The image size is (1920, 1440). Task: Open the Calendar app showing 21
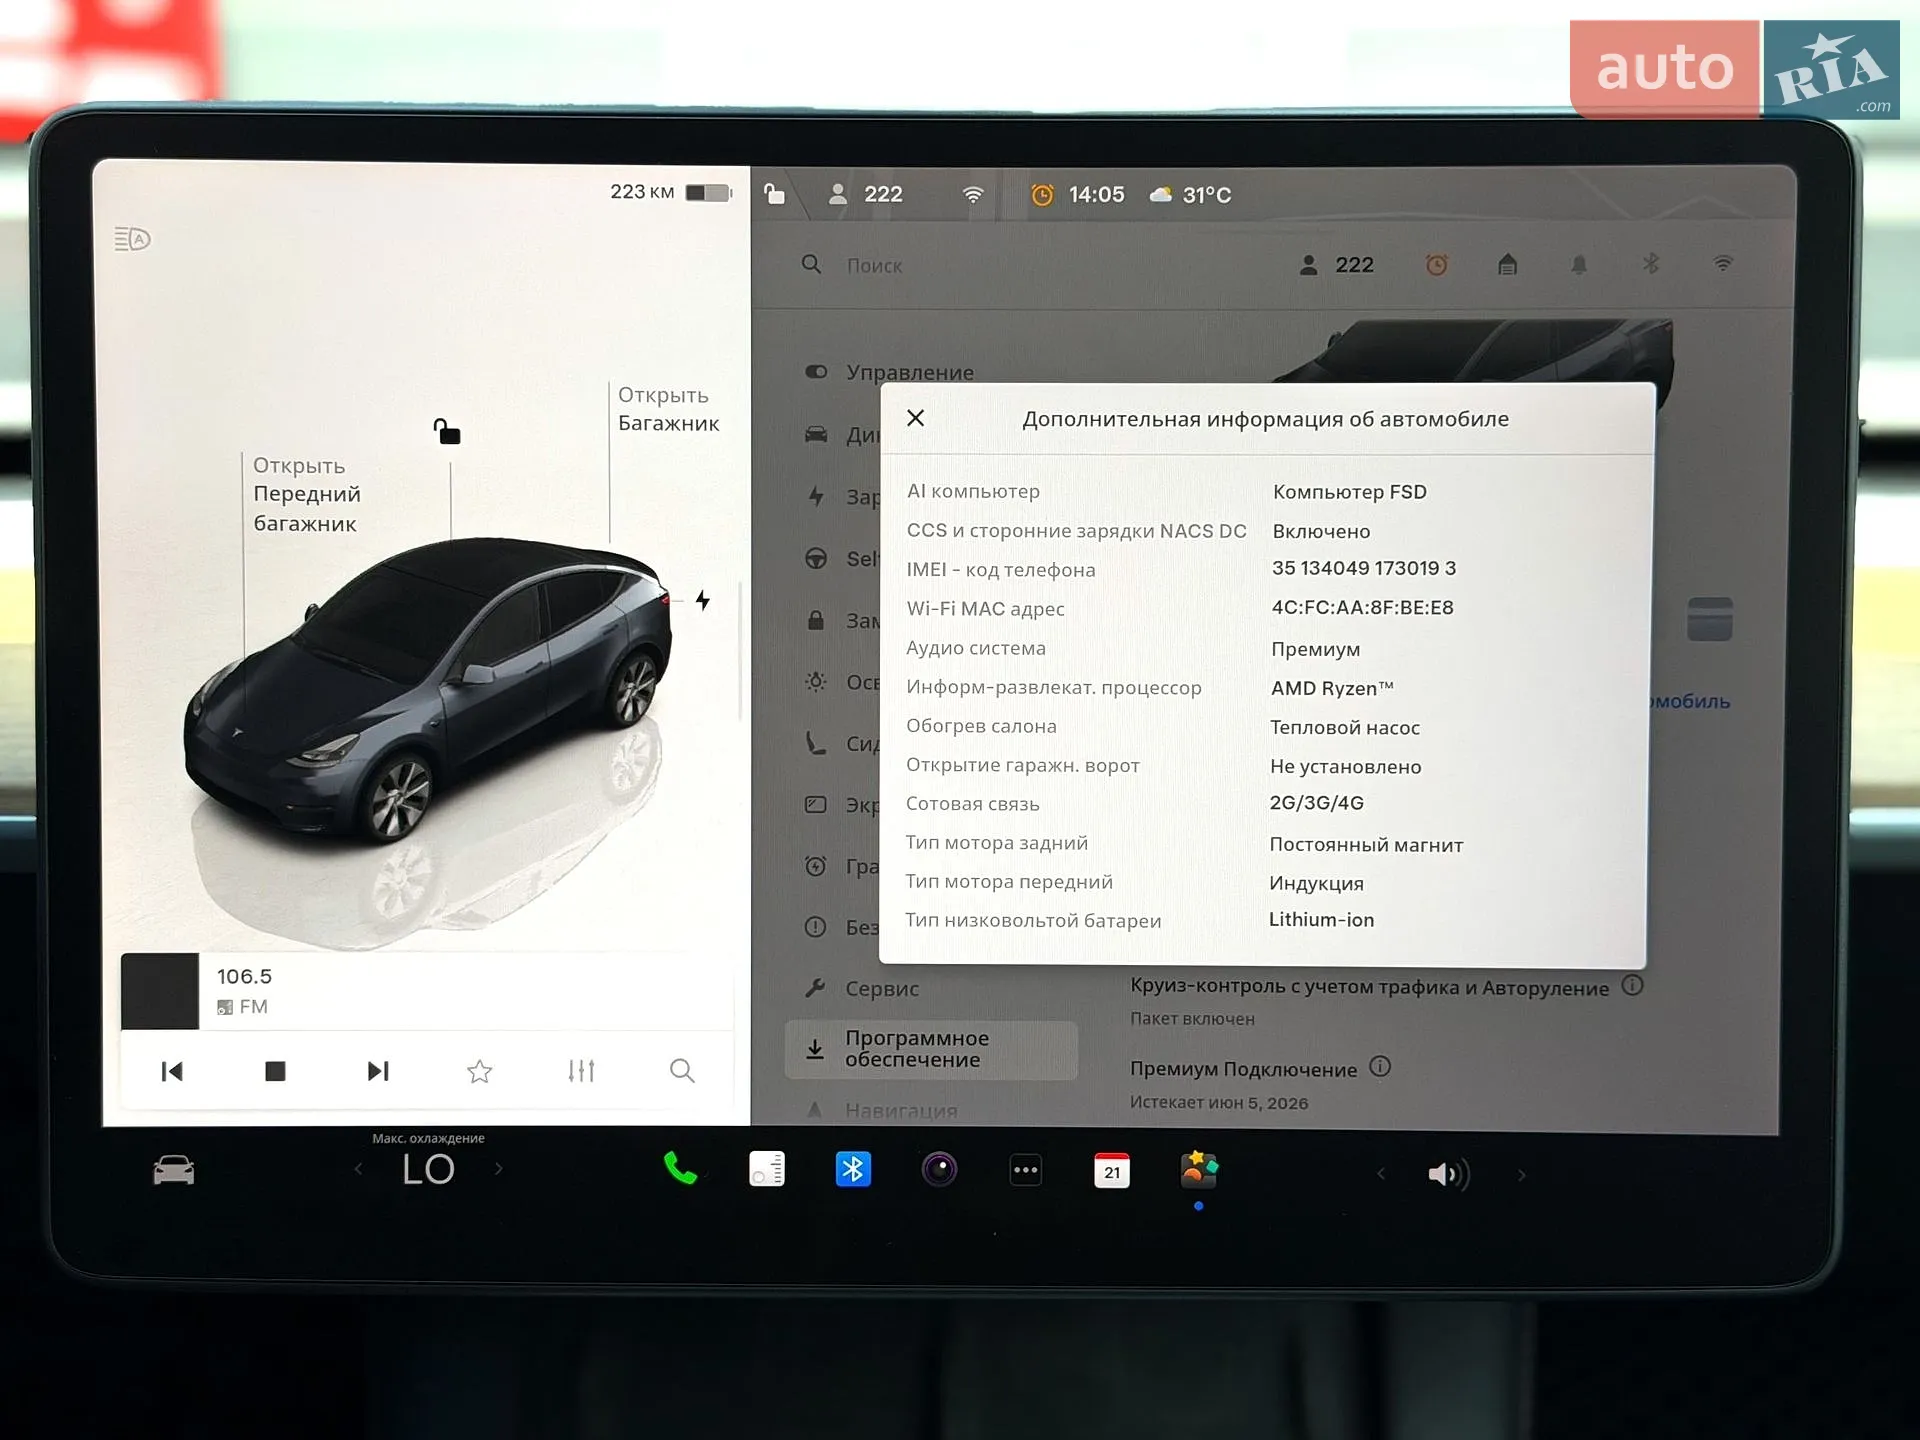tap(1112, 1170)
